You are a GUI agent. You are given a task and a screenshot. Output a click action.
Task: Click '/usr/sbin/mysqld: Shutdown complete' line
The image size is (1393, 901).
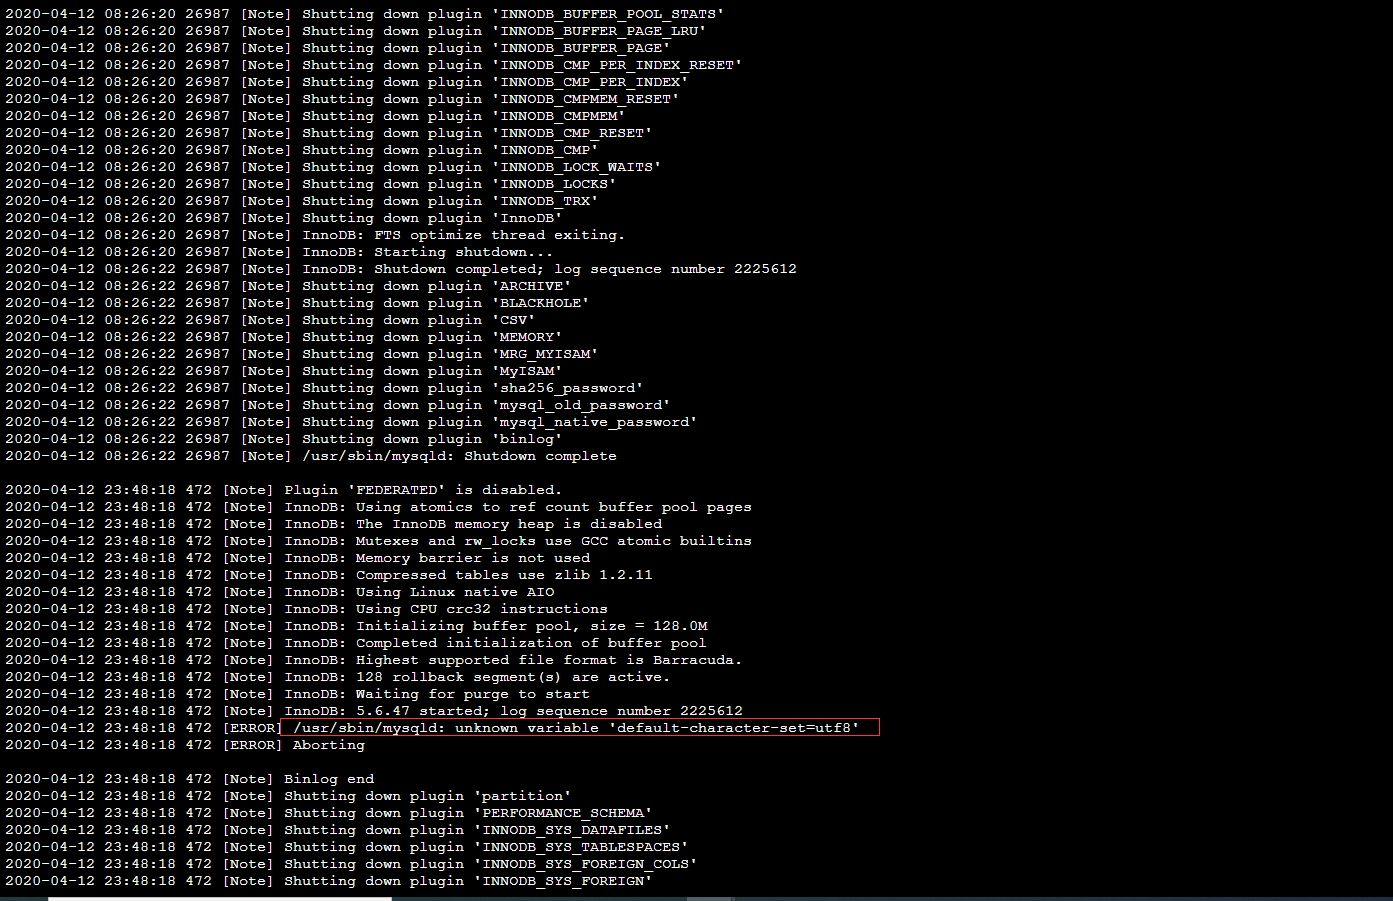311,456
